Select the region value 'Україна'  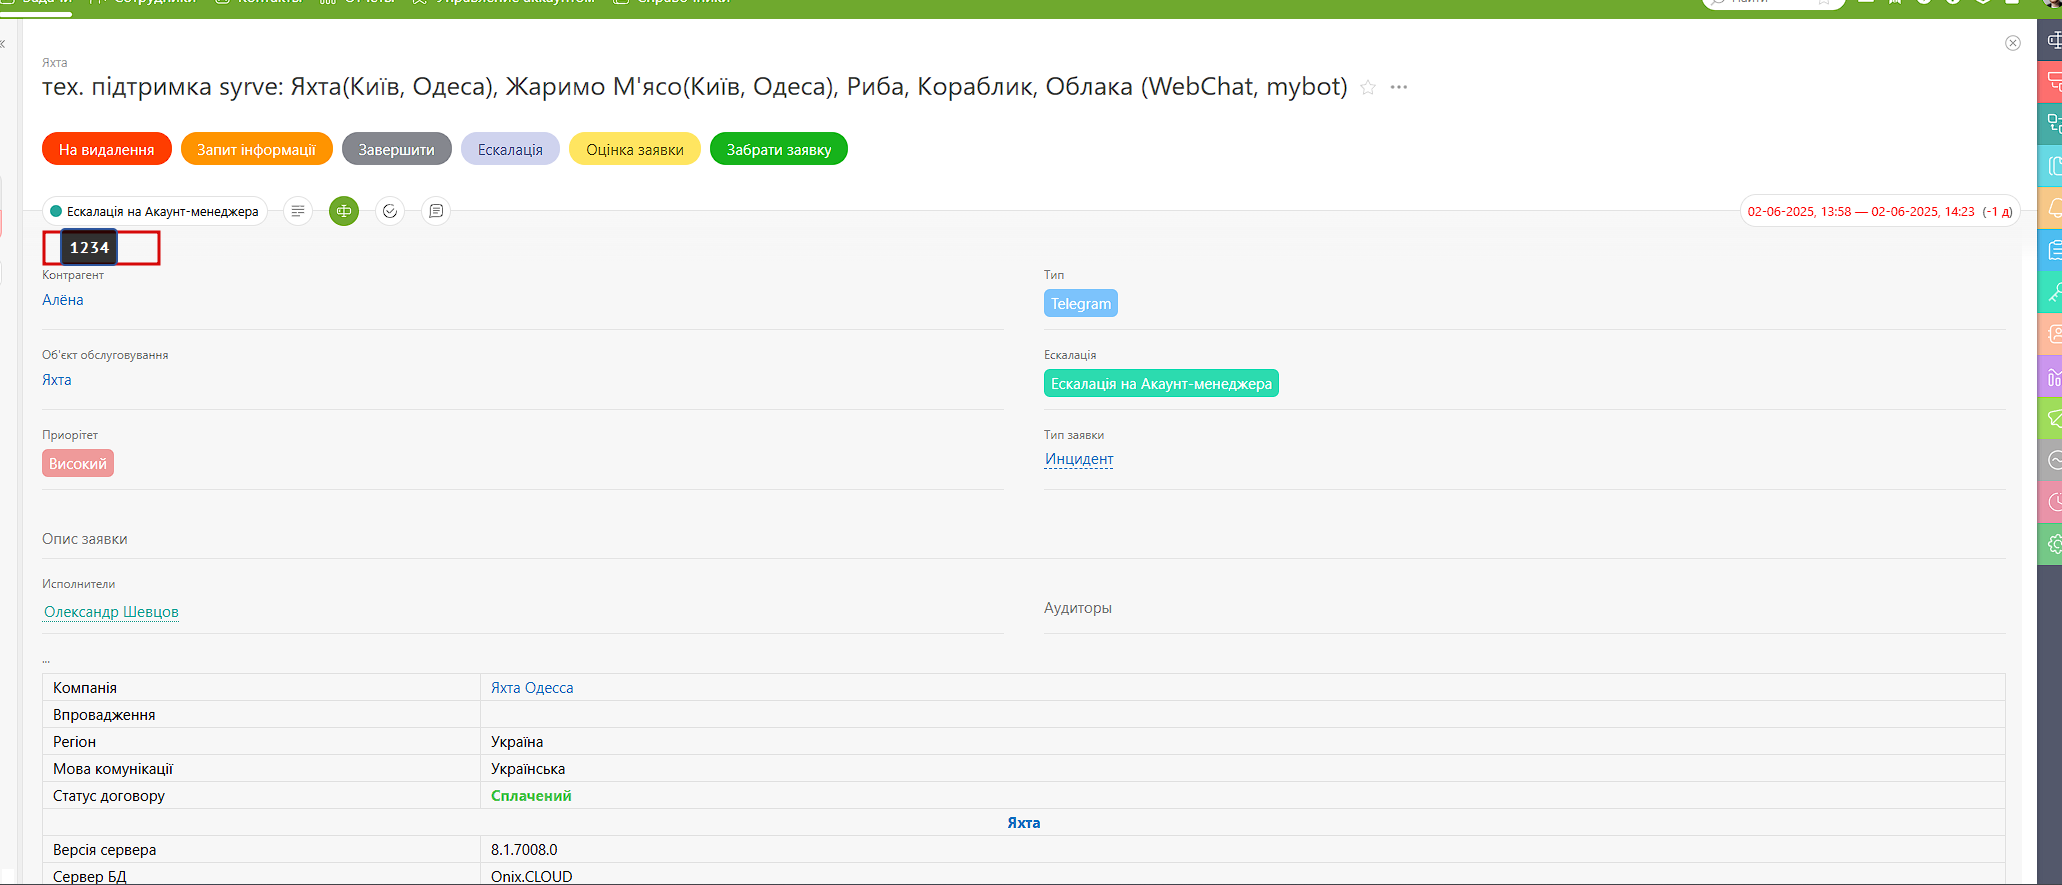[x=517, y=742]
